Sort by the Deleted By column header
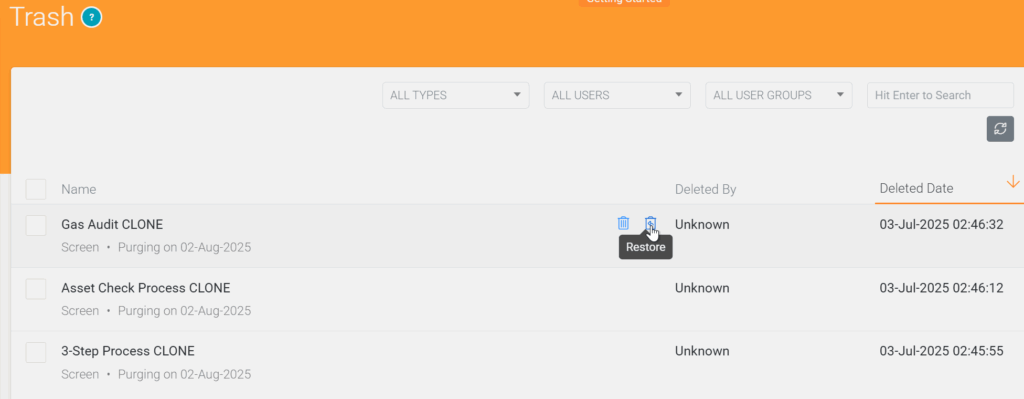 (705, 189)
